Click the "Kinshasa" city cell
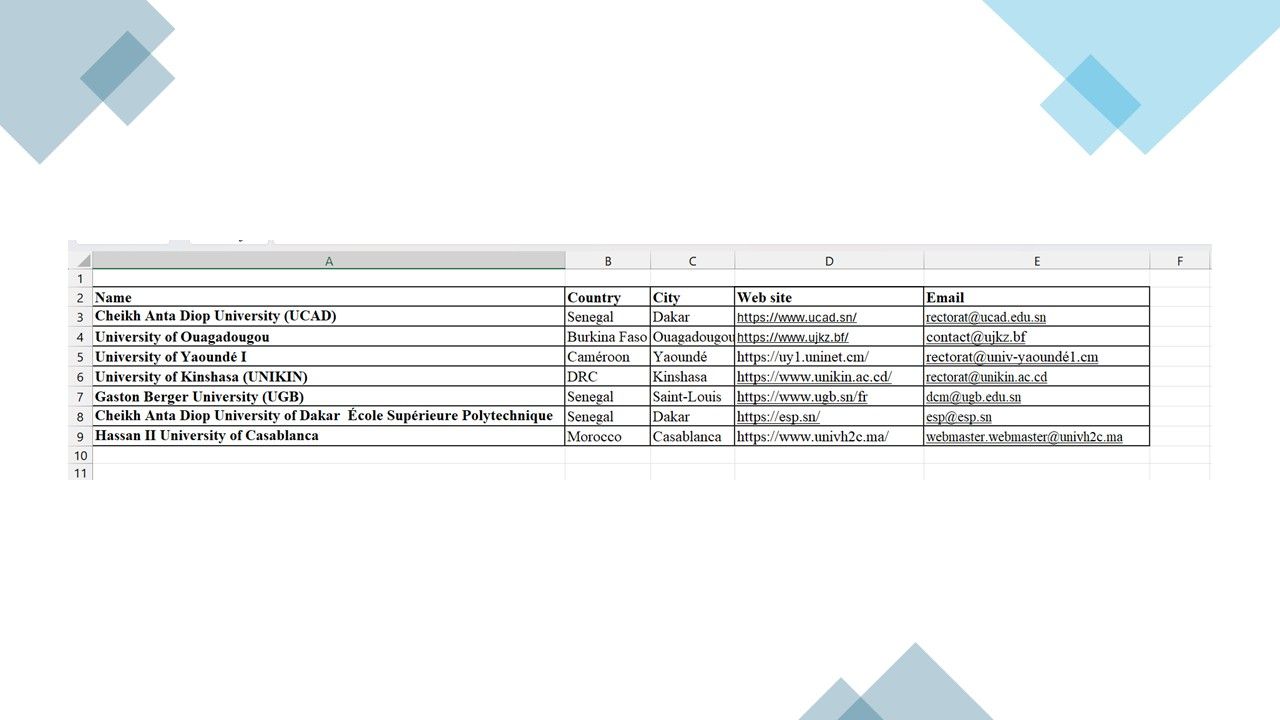 click(692, 377)
